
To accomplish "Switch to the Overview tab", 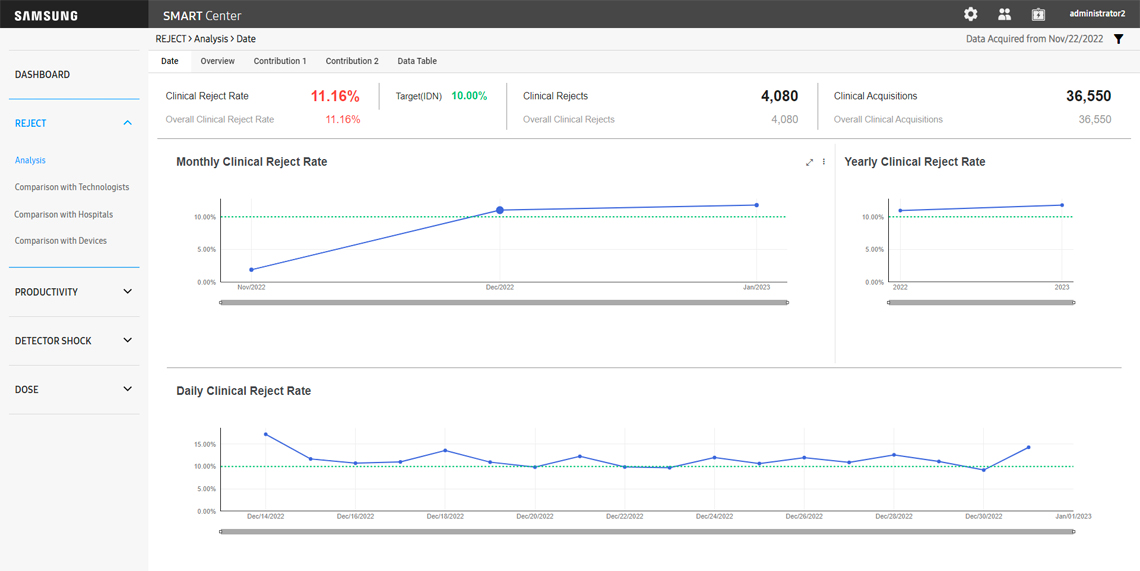I will click(x=217, y=61).
